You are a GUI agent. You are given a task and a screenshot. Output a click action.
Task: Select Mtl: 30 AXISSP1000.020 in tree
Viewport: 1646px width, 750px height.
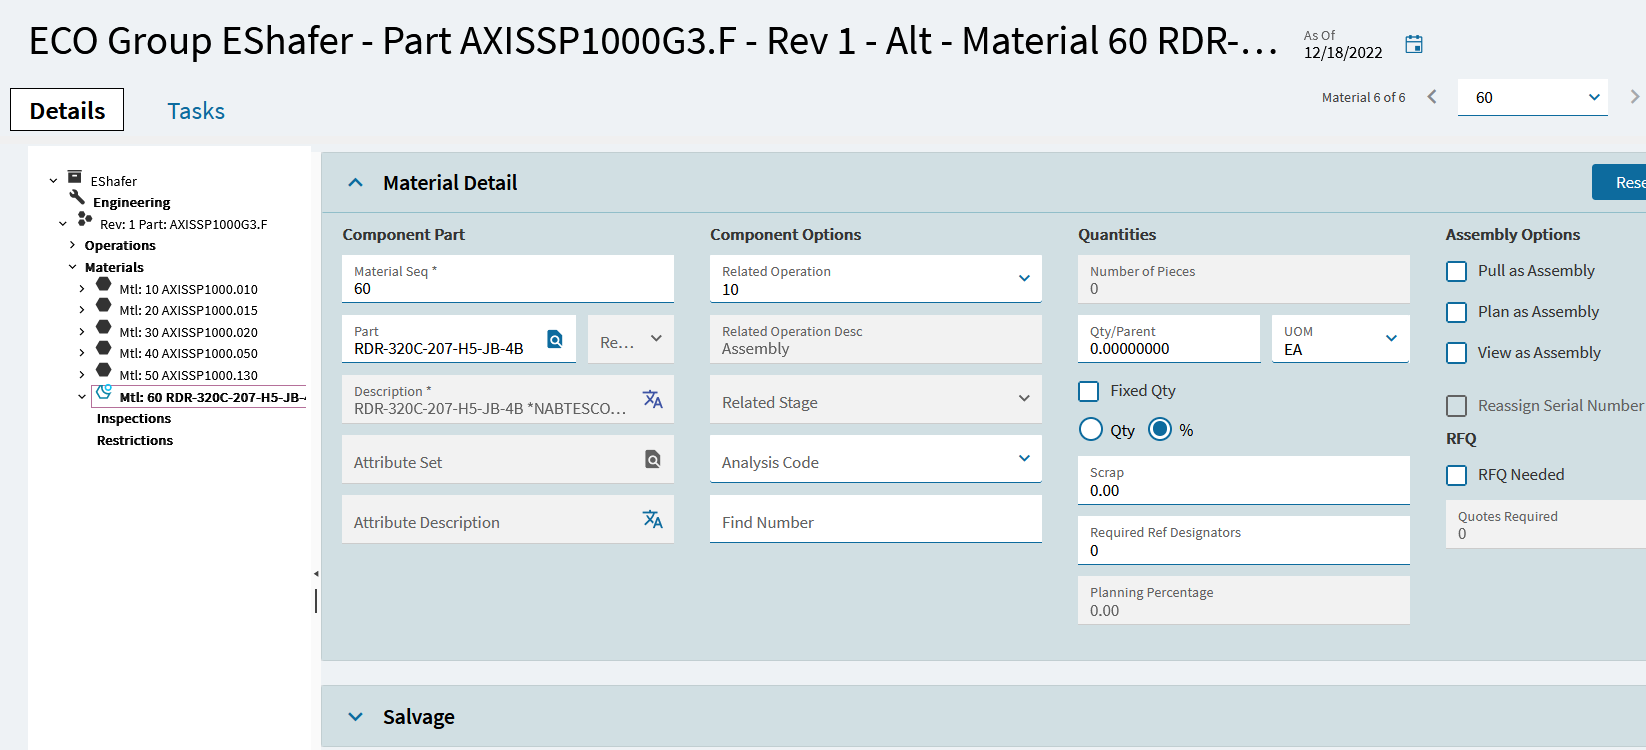point(188,332)
